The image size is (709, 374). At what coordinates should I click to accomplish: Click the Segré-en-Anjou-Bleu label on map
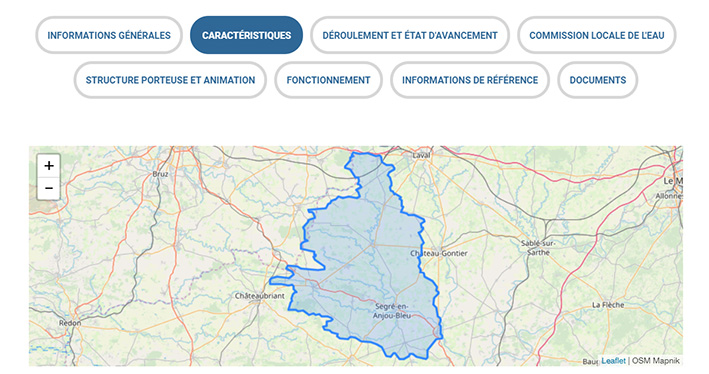coord(392,311)
